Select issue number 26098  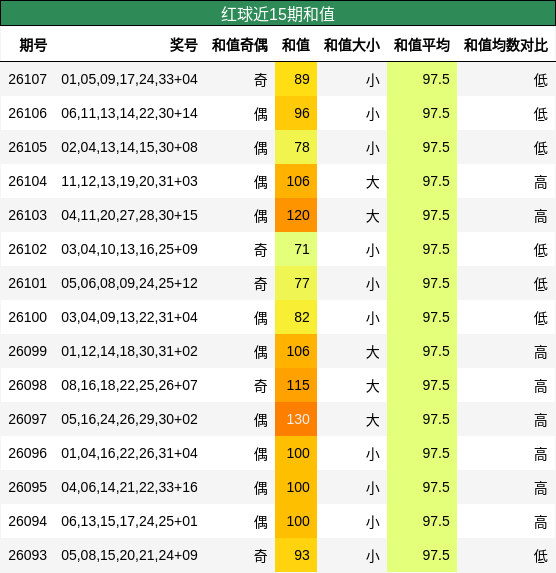click(27, 385)
